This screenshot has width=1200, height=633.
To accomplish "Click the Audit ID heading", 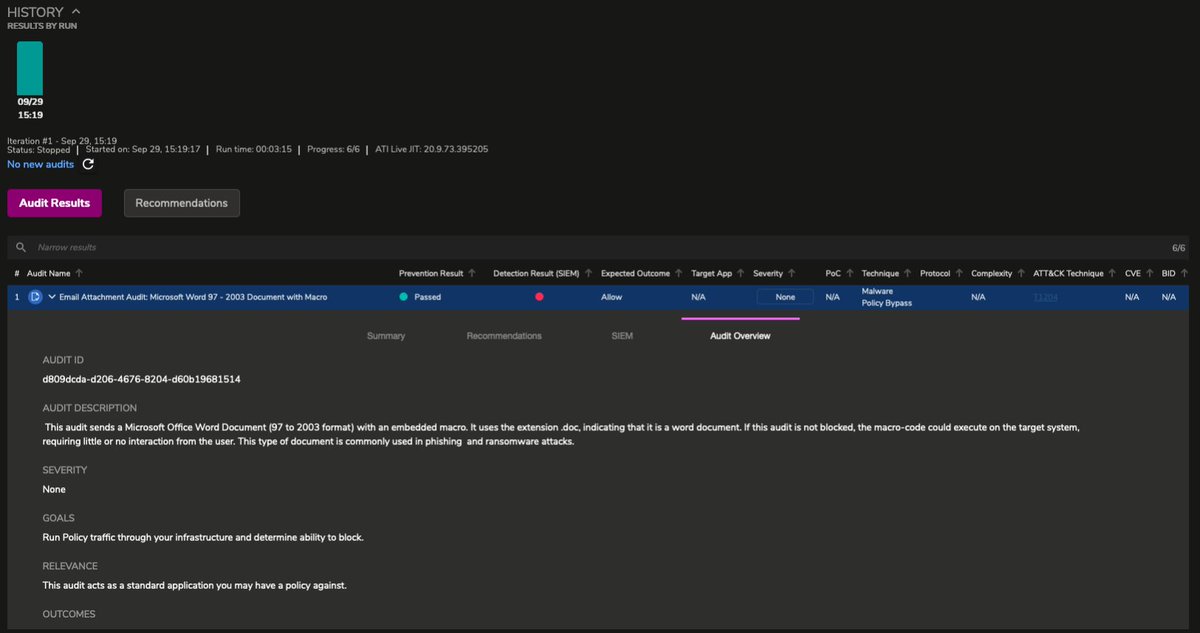I will coord(63,360).
